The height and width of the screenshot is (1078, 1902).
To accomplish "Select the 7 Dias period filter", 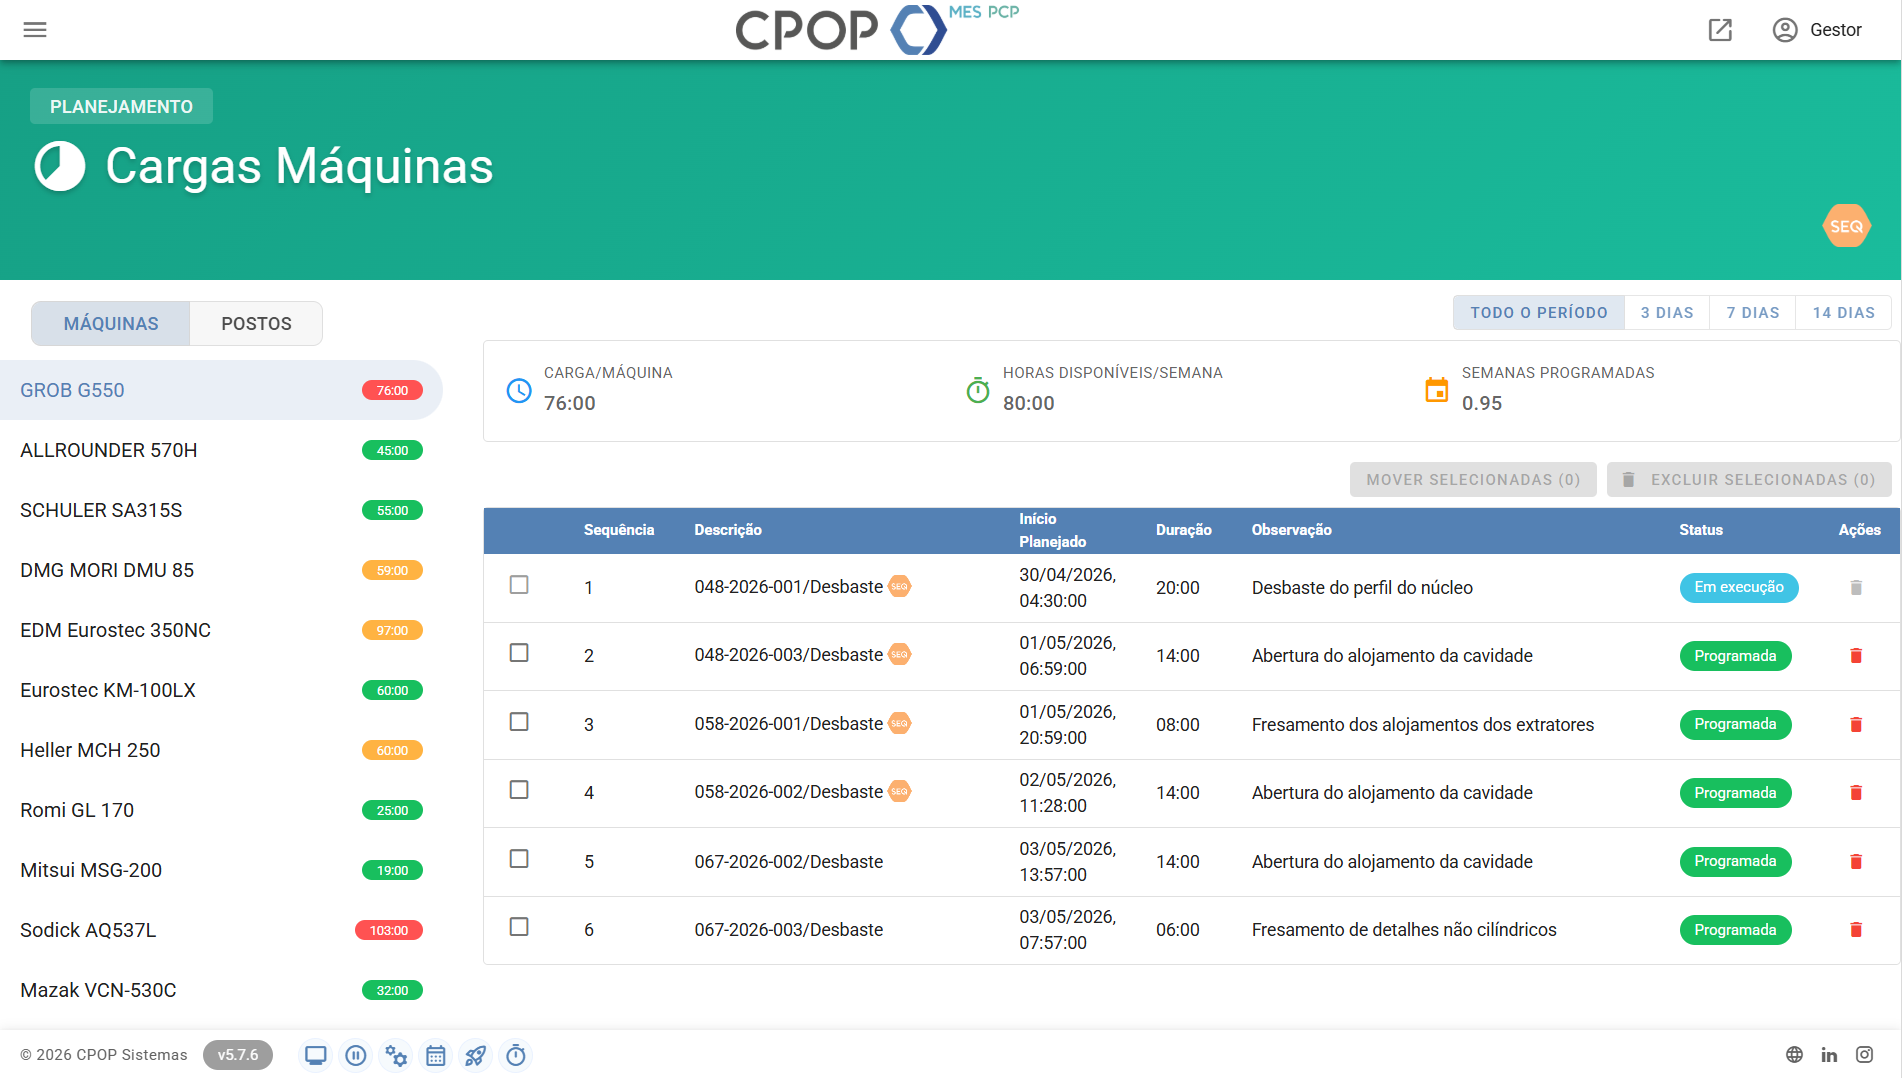I will (x=1753, y=313).
